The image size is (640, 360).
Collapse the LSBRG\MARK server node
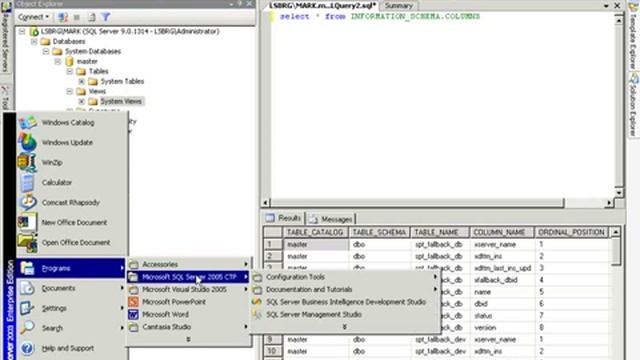[22, 31]
